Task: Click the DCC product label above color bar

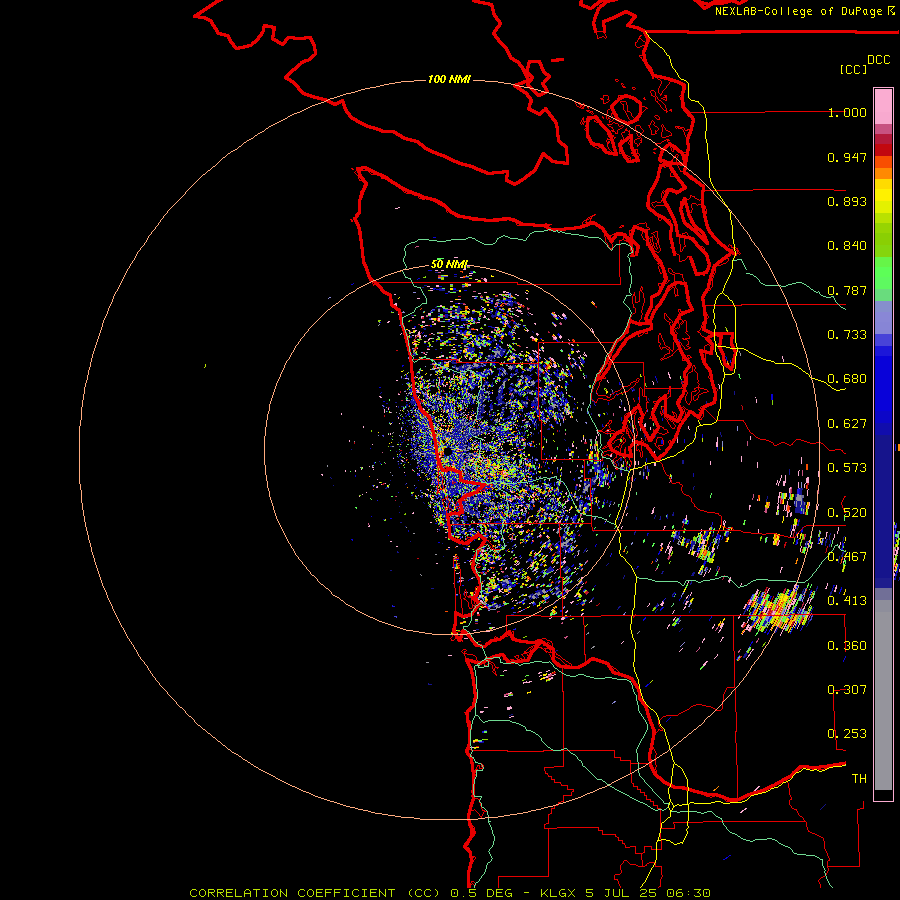Action: [x=879, y=60]
